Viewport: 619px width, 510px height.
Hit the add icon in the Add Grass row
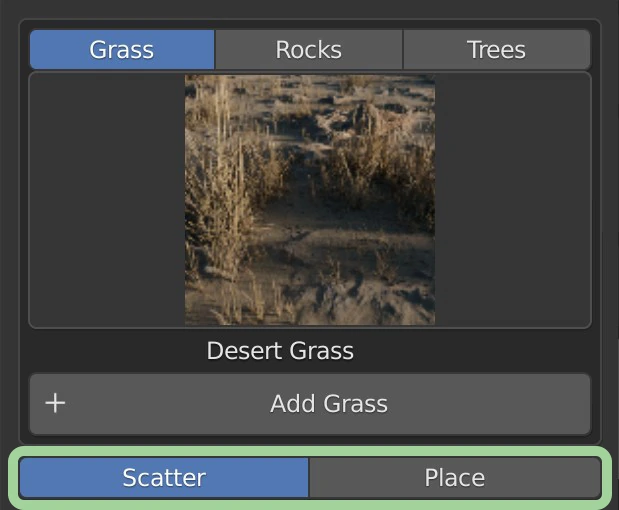56,404
